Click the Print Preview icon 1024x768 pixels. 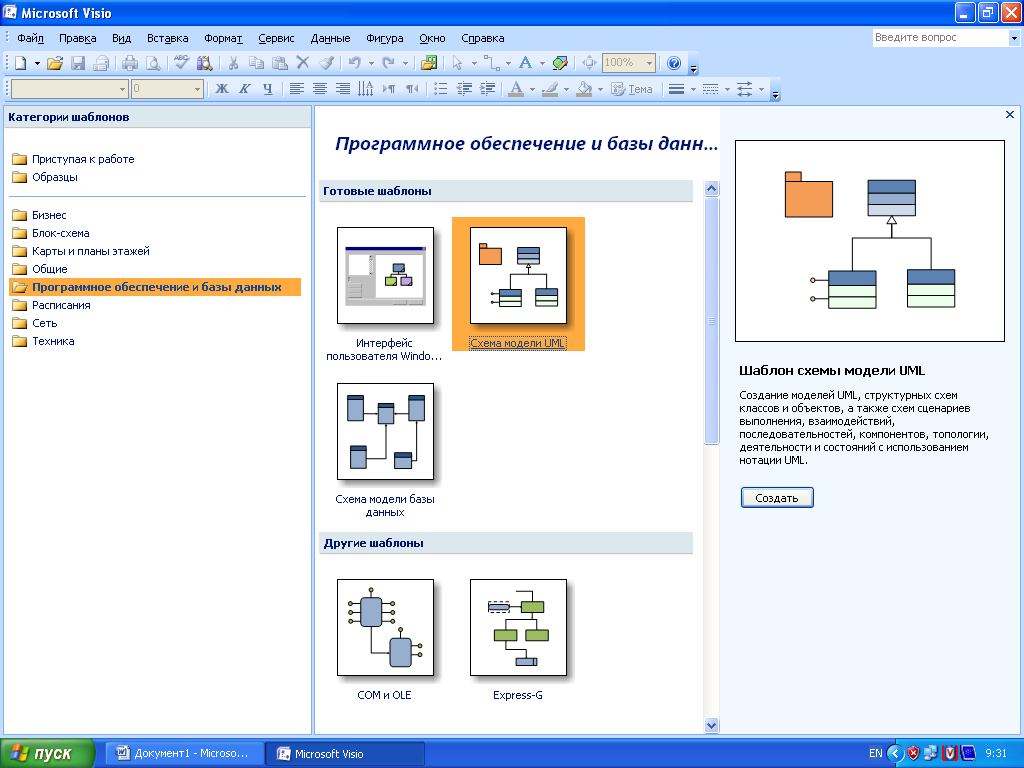tap(153, 63)
